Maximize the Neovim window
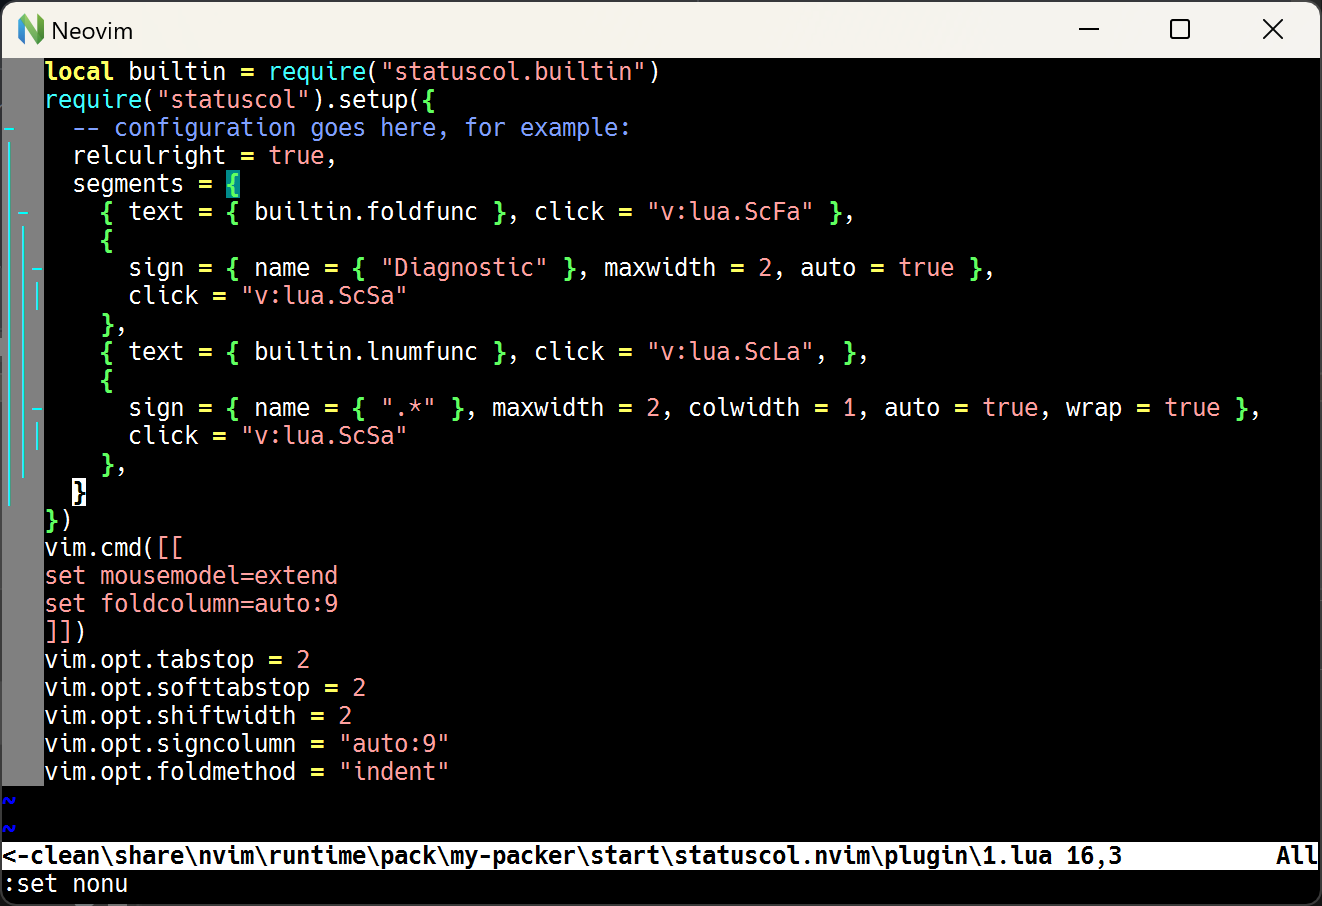 click(1180, 30)
